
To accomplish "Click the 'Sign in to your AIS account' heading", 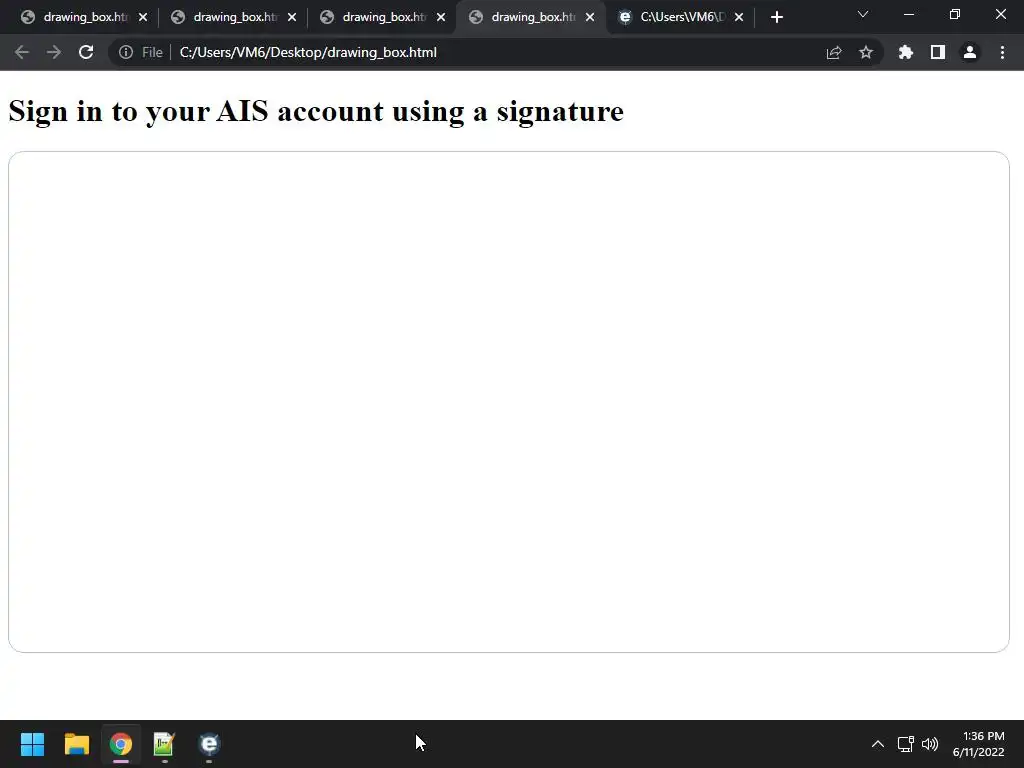I will (316, 111).
